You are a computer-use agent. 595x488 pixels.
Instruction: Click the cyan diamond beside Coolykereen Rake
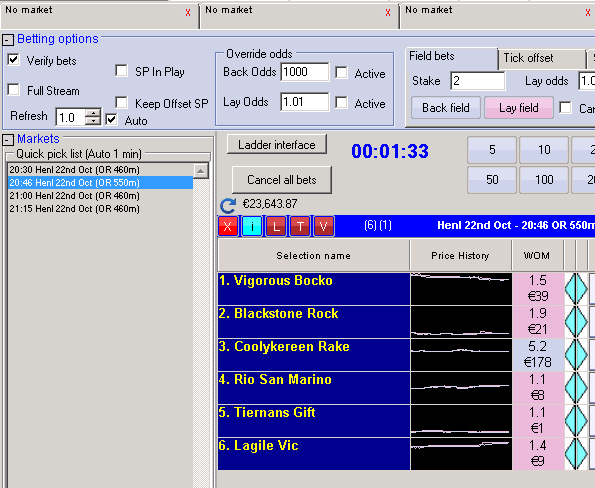pos(576,355)
